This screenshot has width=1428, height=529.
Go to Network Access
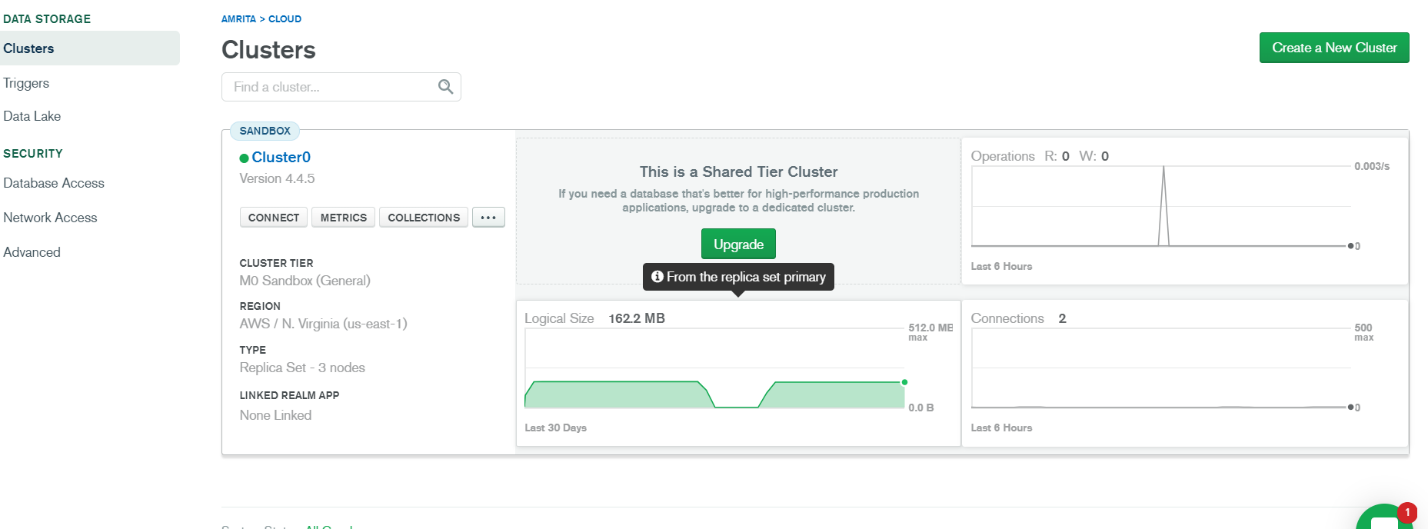50,217
